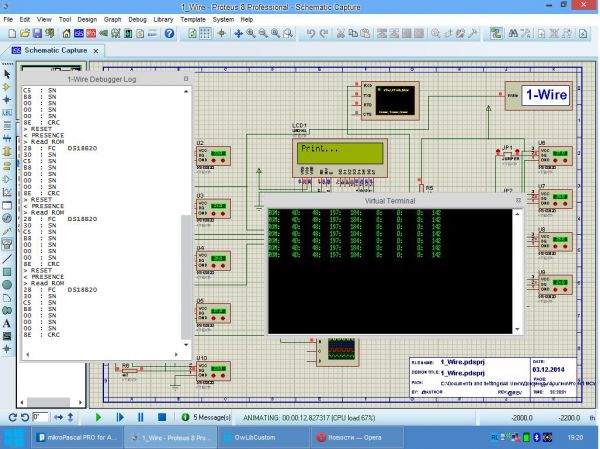The width and height of the screenshot is (600, 449).
Task: Redo the action in the toolbar
Action: coord(324,34)
